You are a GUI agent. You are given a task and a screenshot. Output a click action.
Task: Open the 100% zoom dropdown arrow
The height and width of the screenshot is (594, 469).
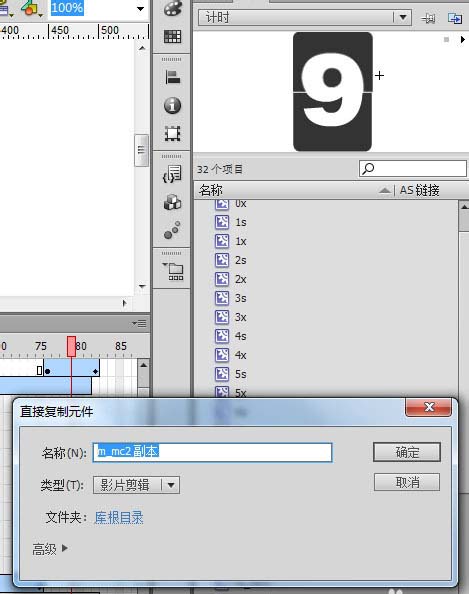pos(141,8)
